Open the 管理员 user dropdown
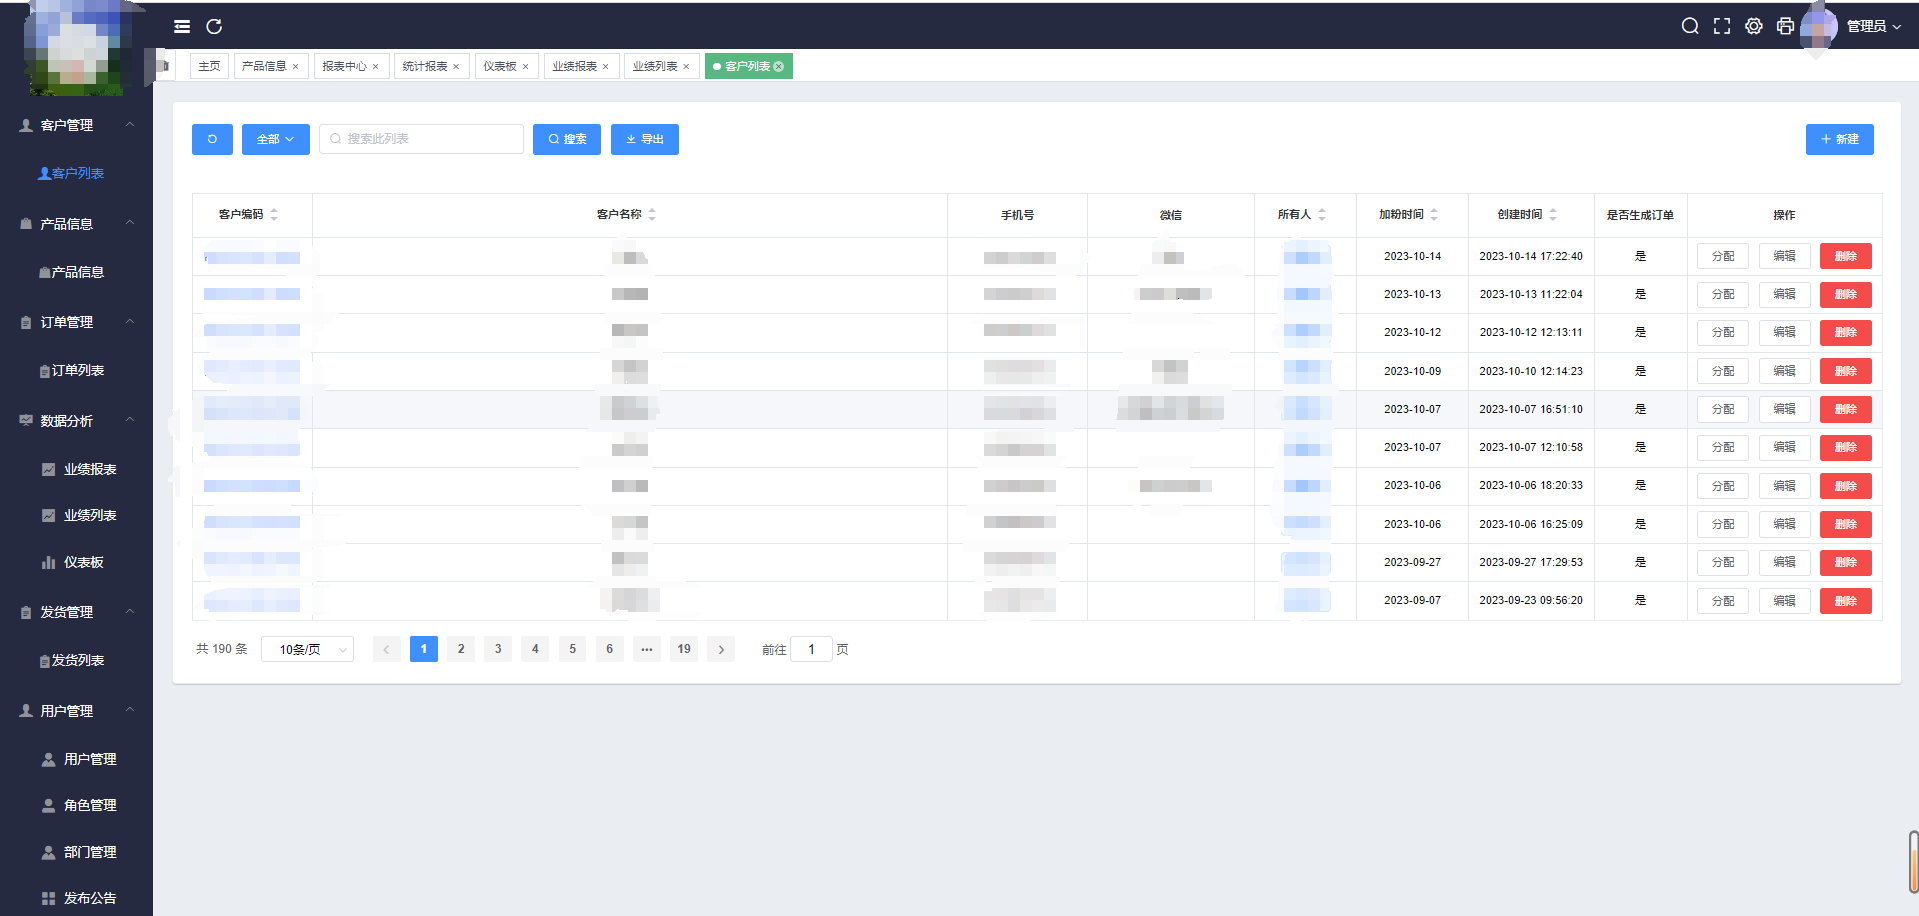Image resolution: width=1919 pixels, height=916 pixels. [1873, 26]
